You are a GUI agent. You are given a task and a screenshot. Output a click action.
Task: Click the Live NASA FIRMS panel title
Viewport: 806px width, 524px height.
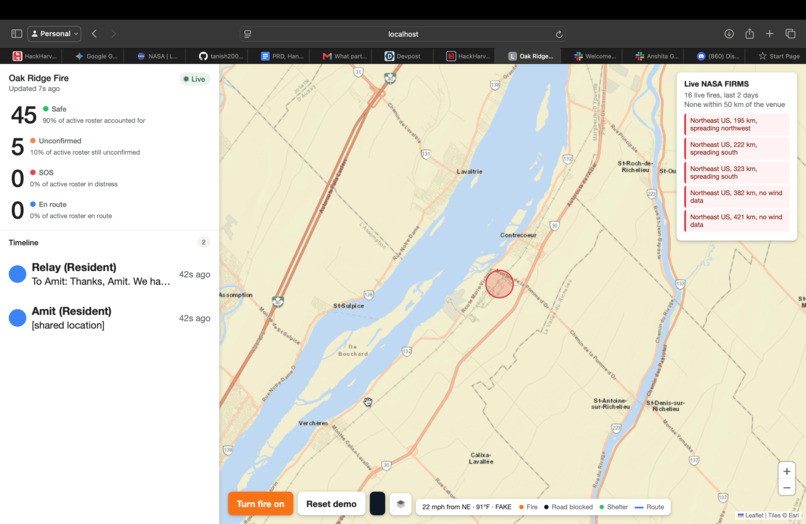point(716,84)
